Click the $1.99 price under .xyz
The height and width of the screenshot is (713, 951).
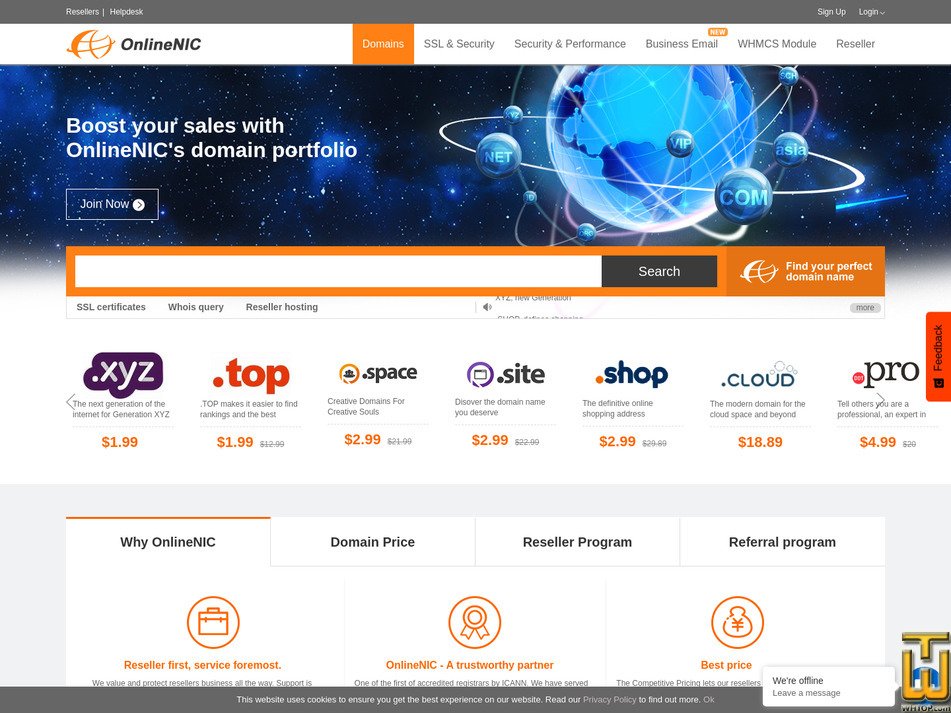pyautogui.click(x=120, y=442)
